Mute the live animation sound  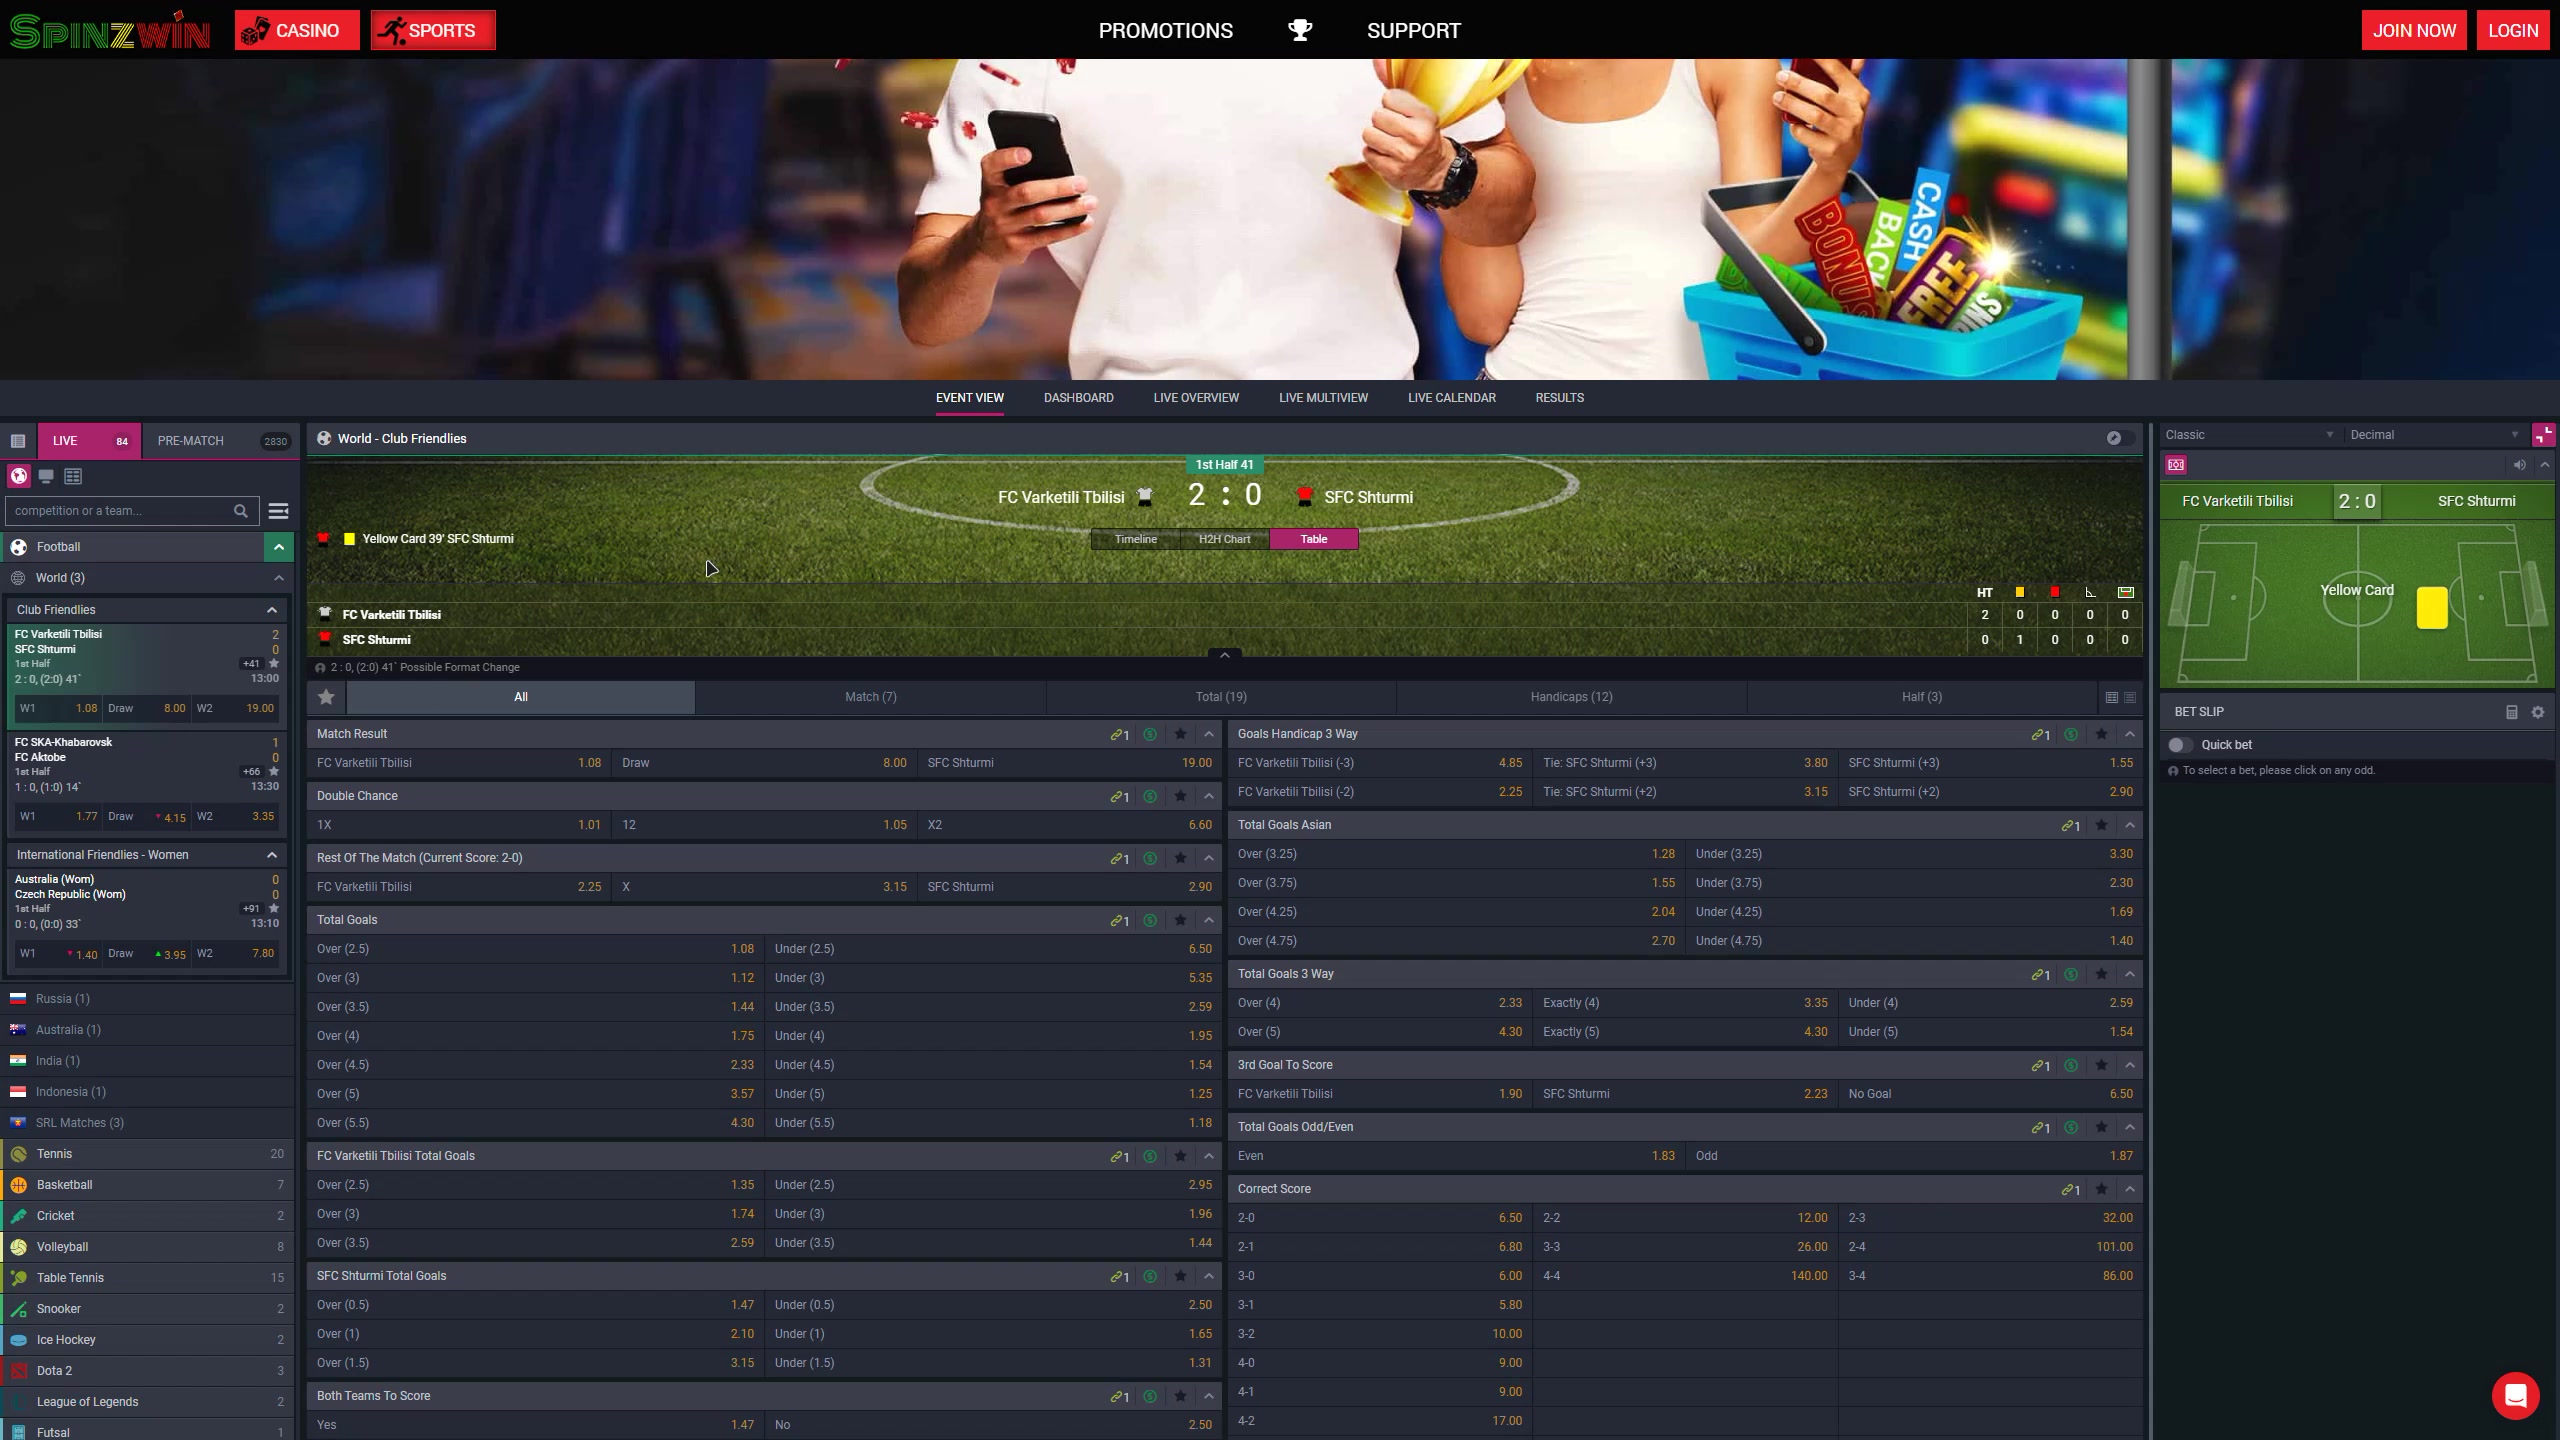[x=2519, y=465]
